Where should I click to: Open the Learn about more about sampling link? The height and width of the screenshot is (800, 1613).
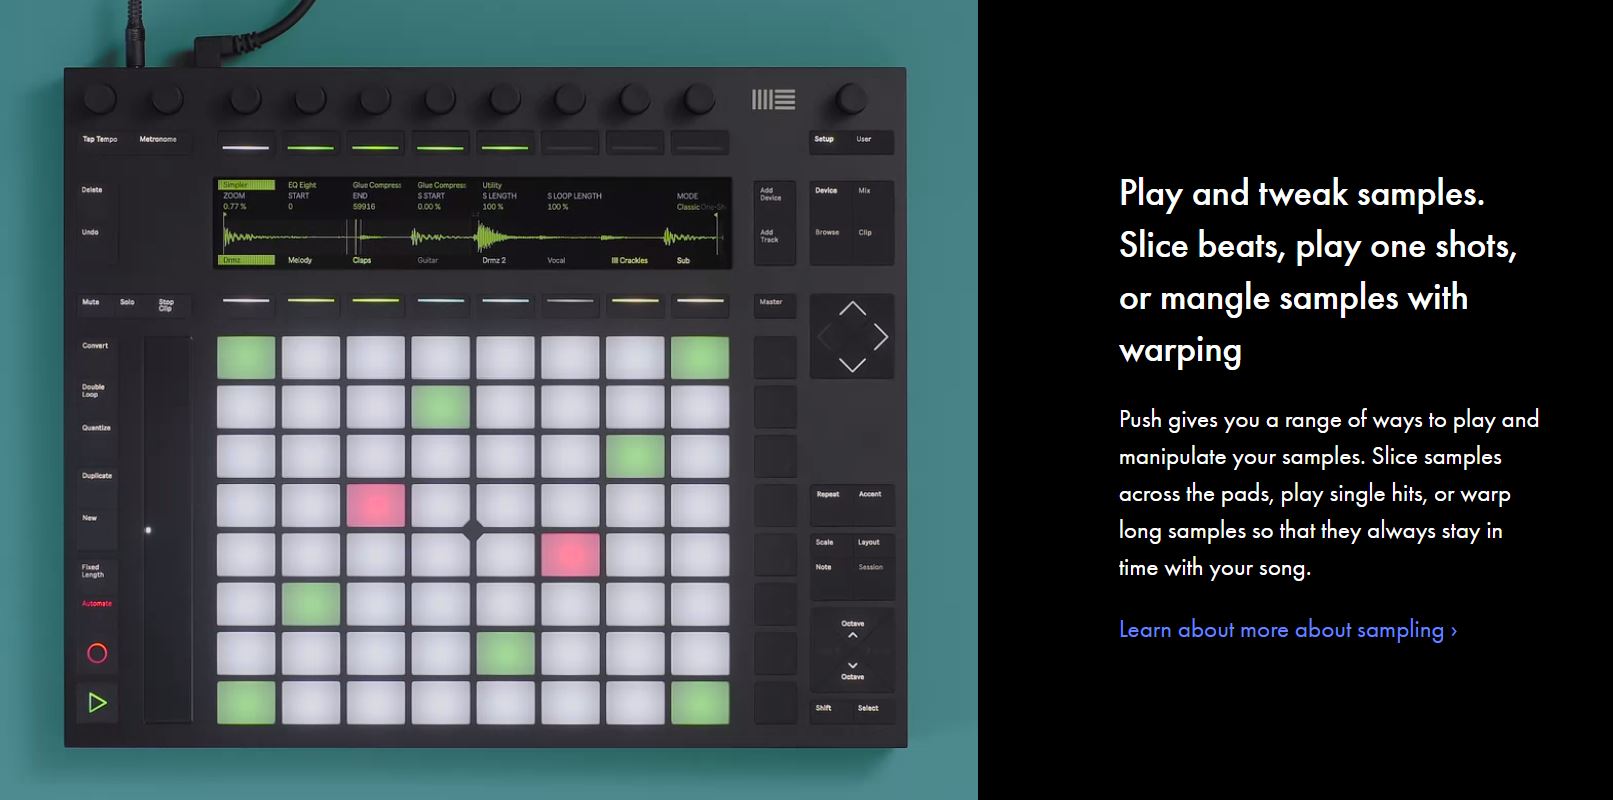1288,630
